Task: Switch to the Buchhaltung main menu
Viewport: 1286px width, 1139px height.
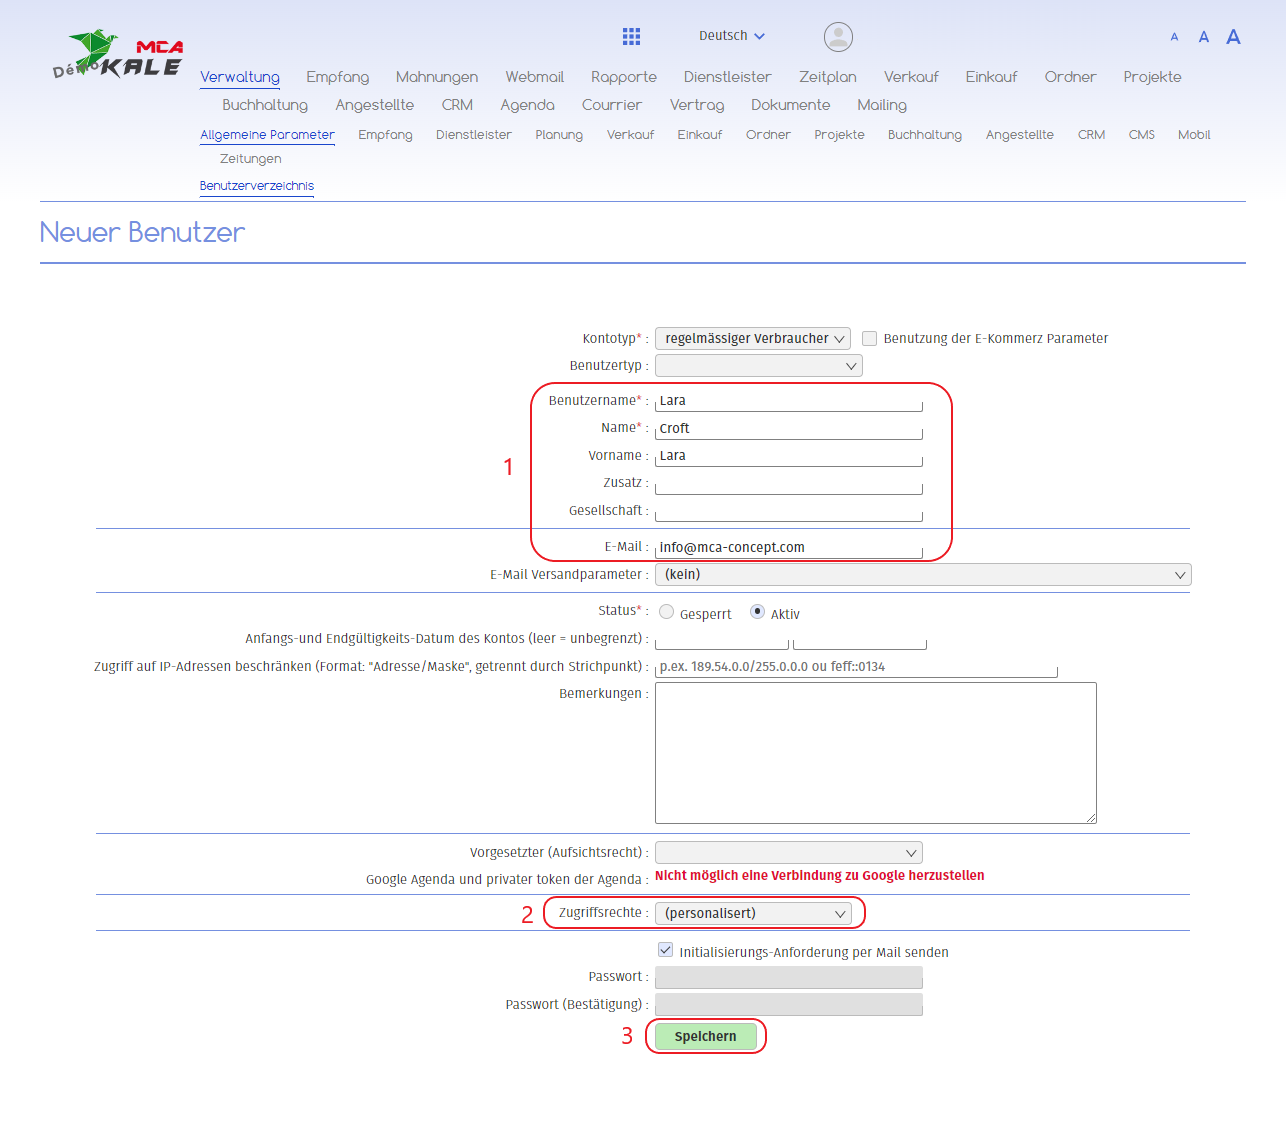Action: pyautogui.click(x=265, y=105)
